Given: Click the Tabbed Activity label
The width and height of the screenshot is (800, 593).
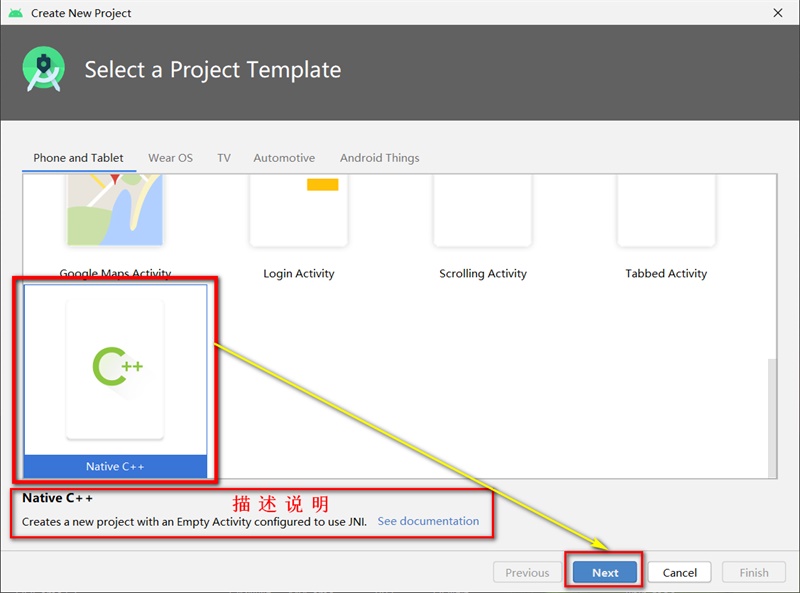Looking at the screenshot, I should tap(666, 274).
